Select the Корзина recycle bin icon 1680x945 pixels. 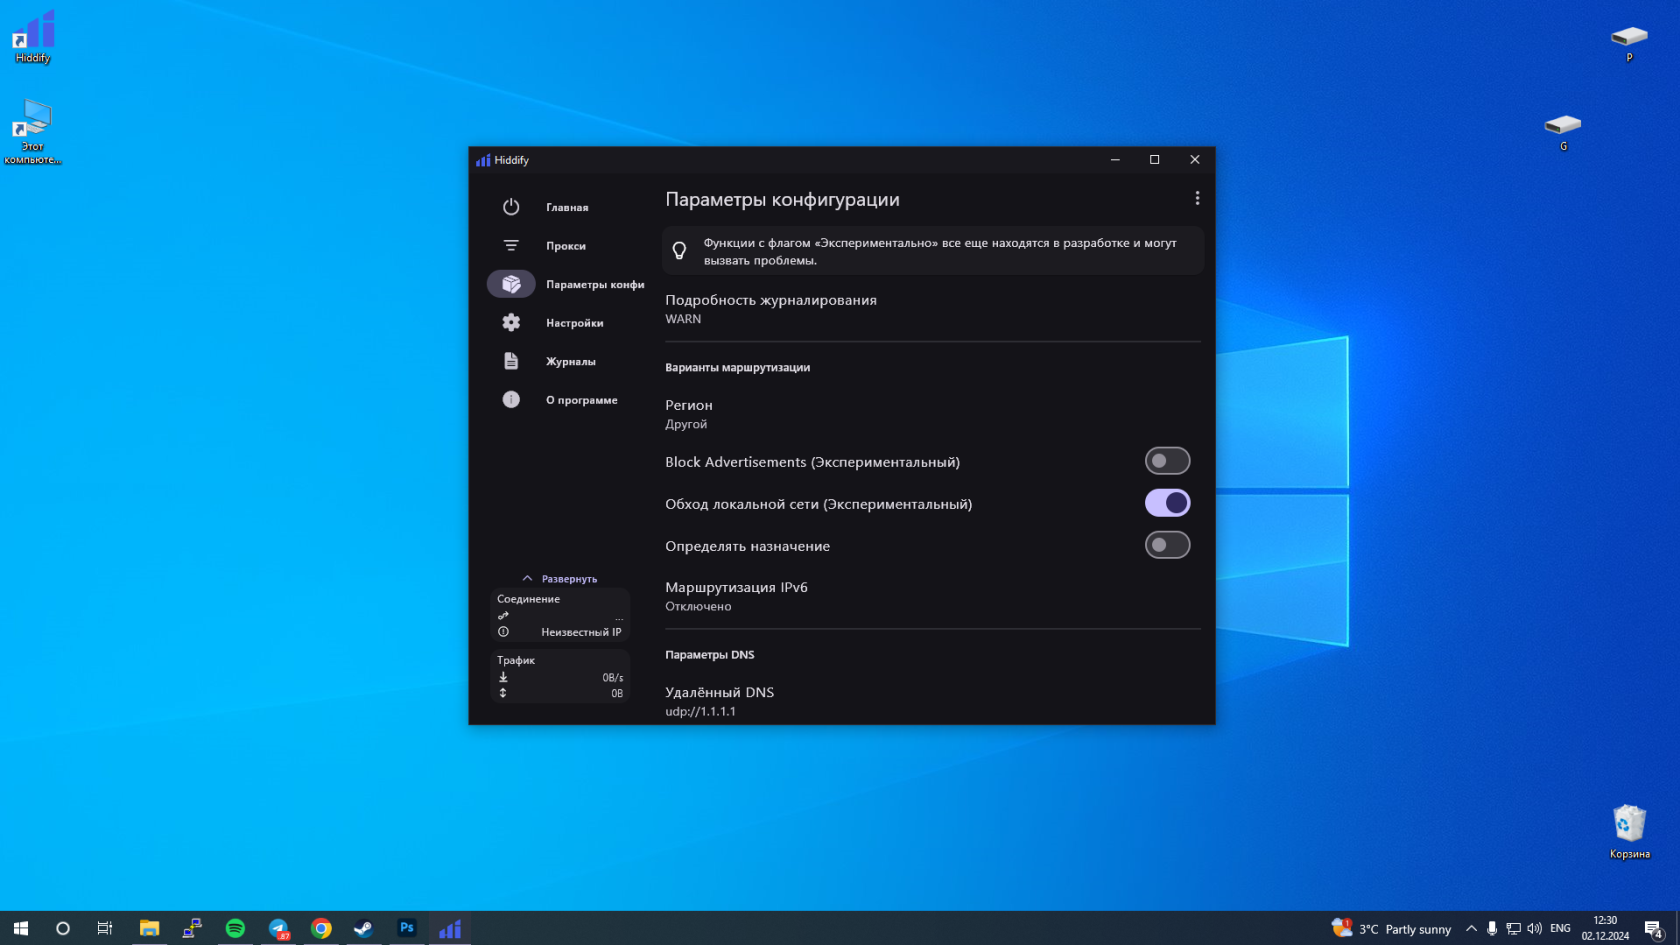tap(1630, 831)
